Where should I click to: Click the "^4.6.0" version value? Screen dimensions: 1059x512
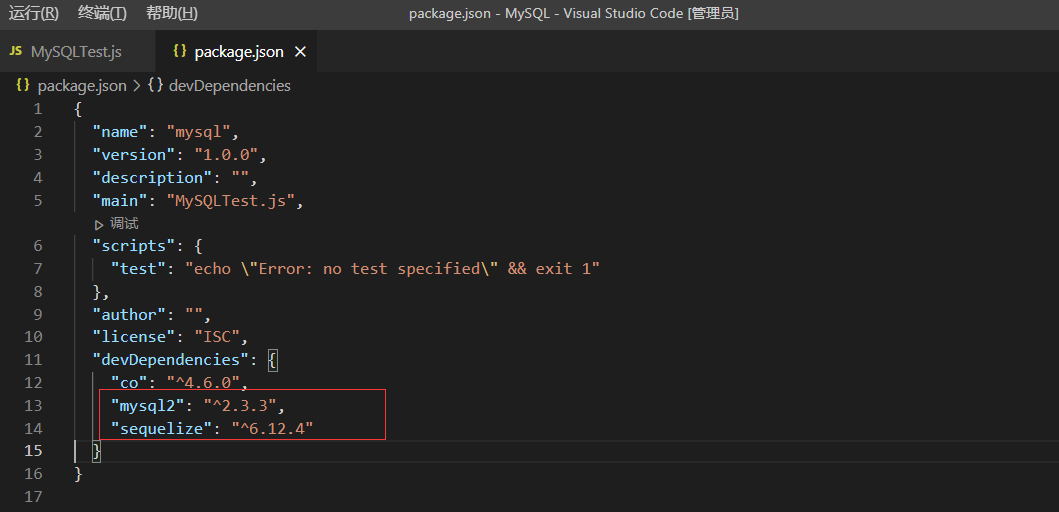pos(203,383)
